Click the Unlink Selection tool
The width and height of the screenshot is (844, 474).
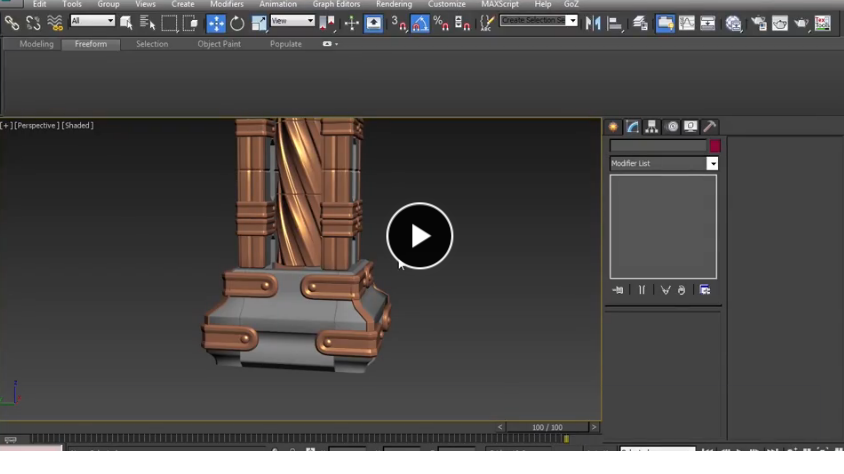click(33, 23)
